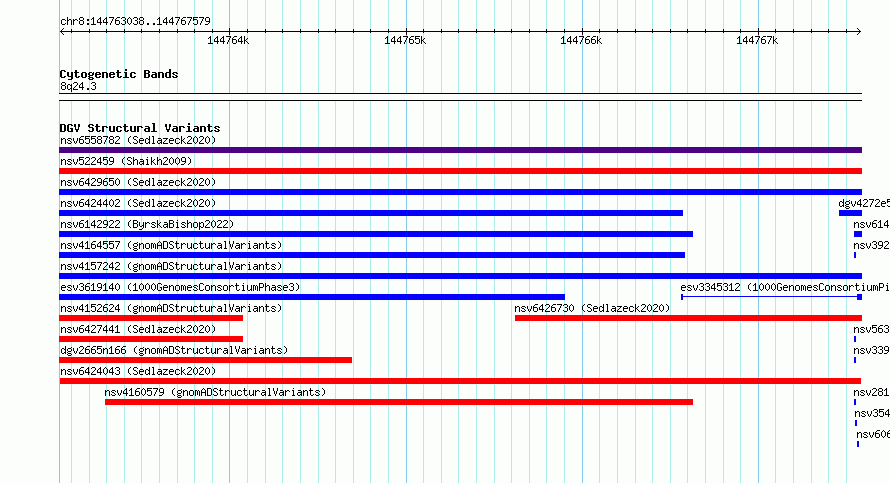This screenshot has width=890, height=483.
Task: Click the DGV Structural Variants track title
Action: pos(140,128)
